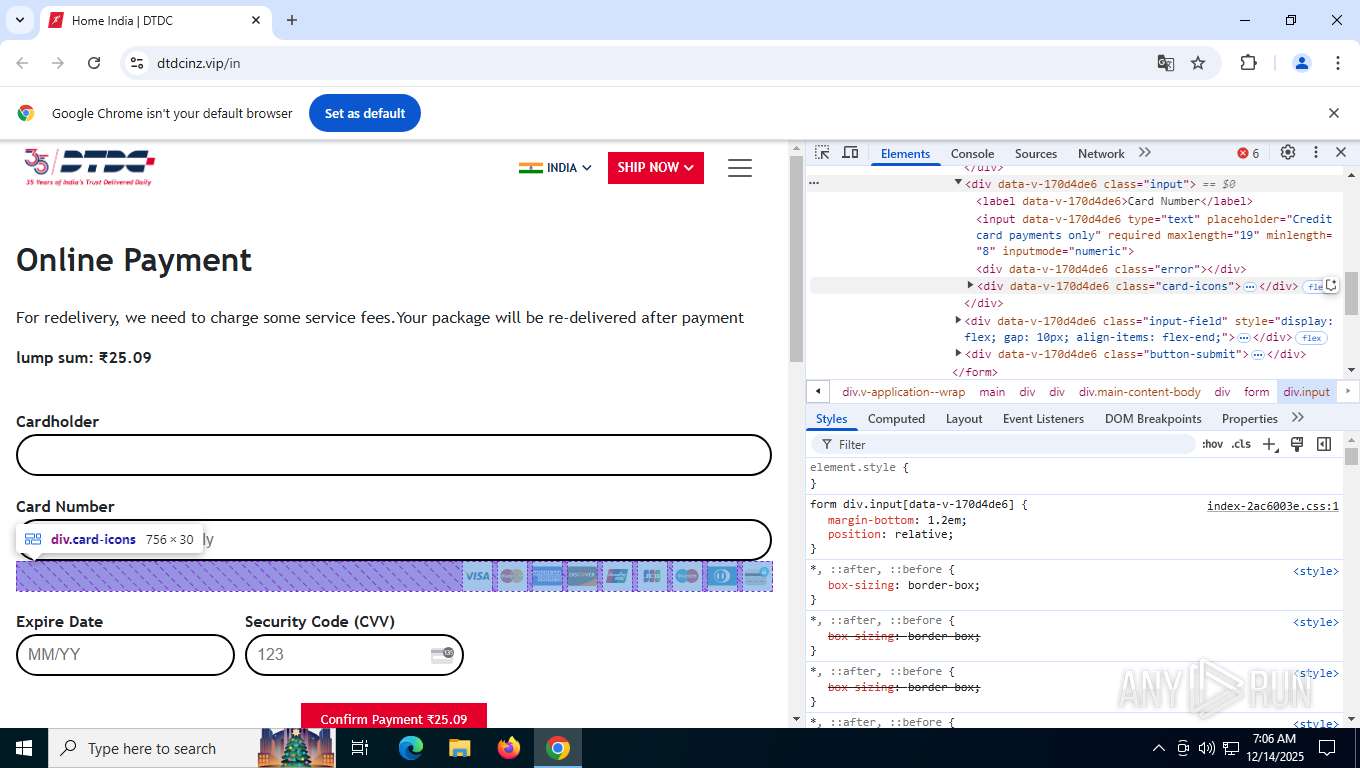Expand collapsed children ellipsis of card-icons

(x=1250, y=286)
